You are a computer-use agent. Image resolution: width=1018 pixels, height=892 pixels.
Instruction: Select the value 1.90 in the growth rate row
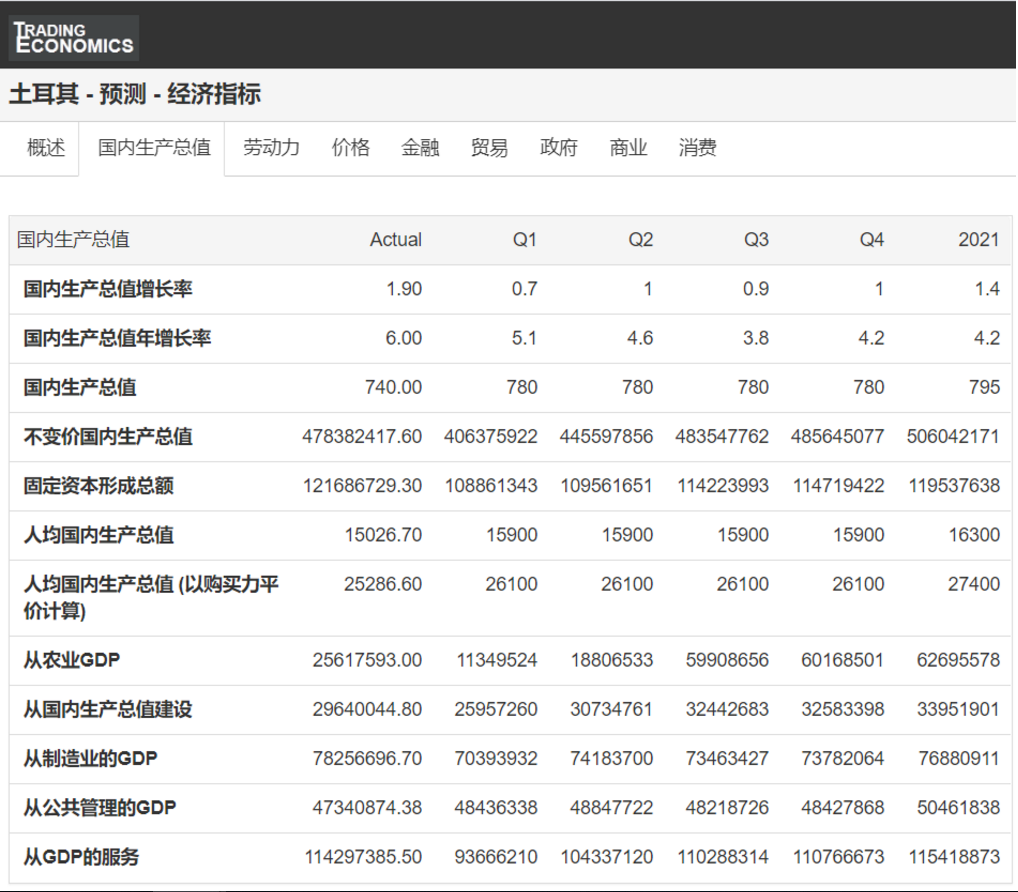pos(404,289)
